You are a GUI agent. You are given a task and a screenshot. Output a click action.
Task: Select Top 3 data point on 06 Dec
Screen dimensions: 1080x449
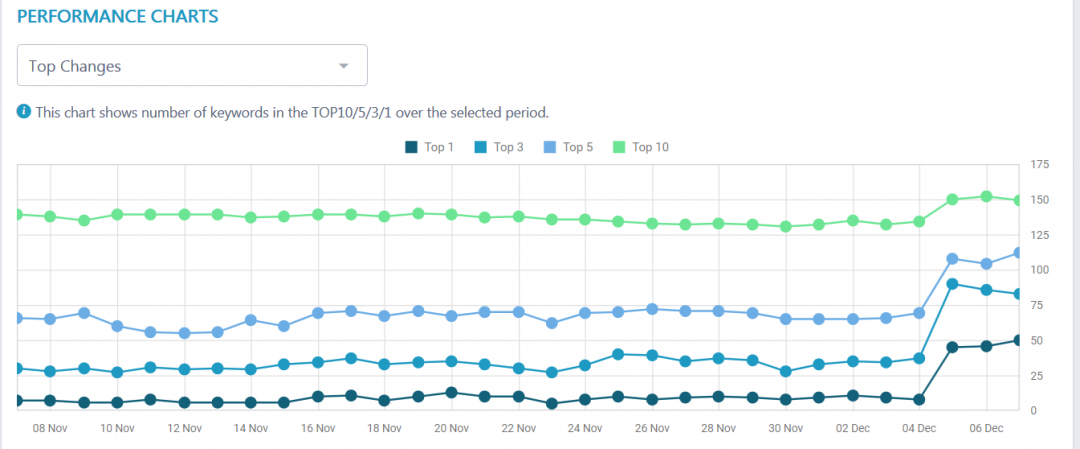click(986, 290)
